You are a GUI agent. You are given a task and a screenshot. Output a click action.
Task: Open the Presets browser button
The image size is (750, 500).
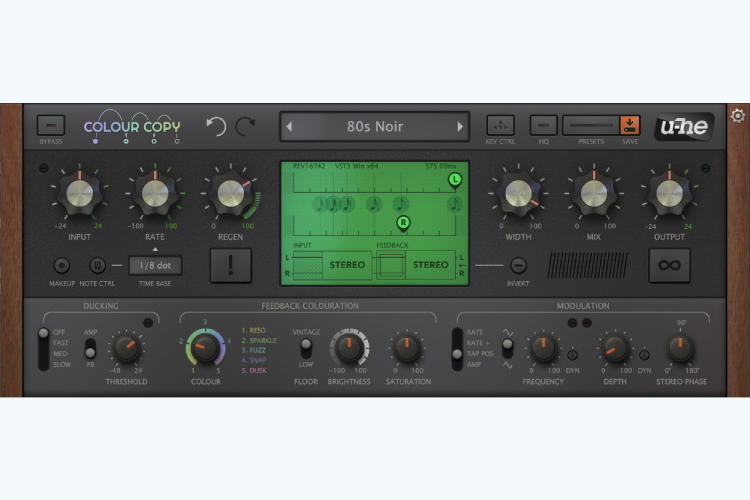(x=591, y=125)
